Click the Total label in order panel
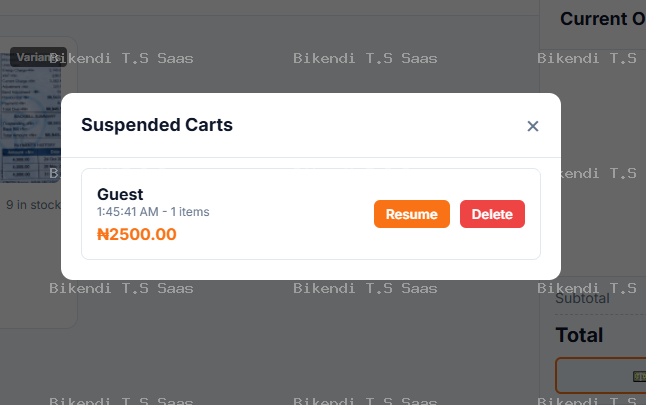 coord(579,335)
